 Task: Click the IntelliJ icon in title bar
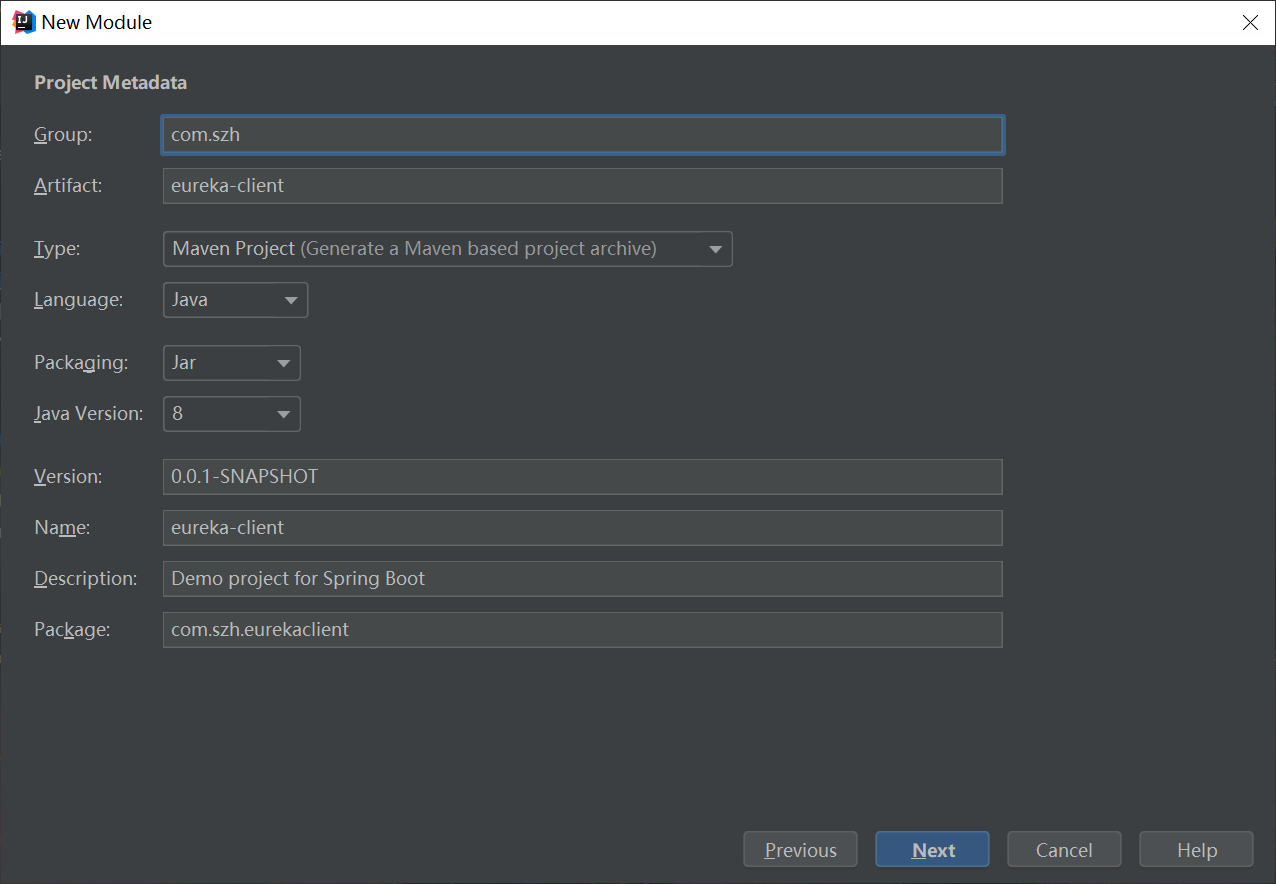(x=24, y=22)
